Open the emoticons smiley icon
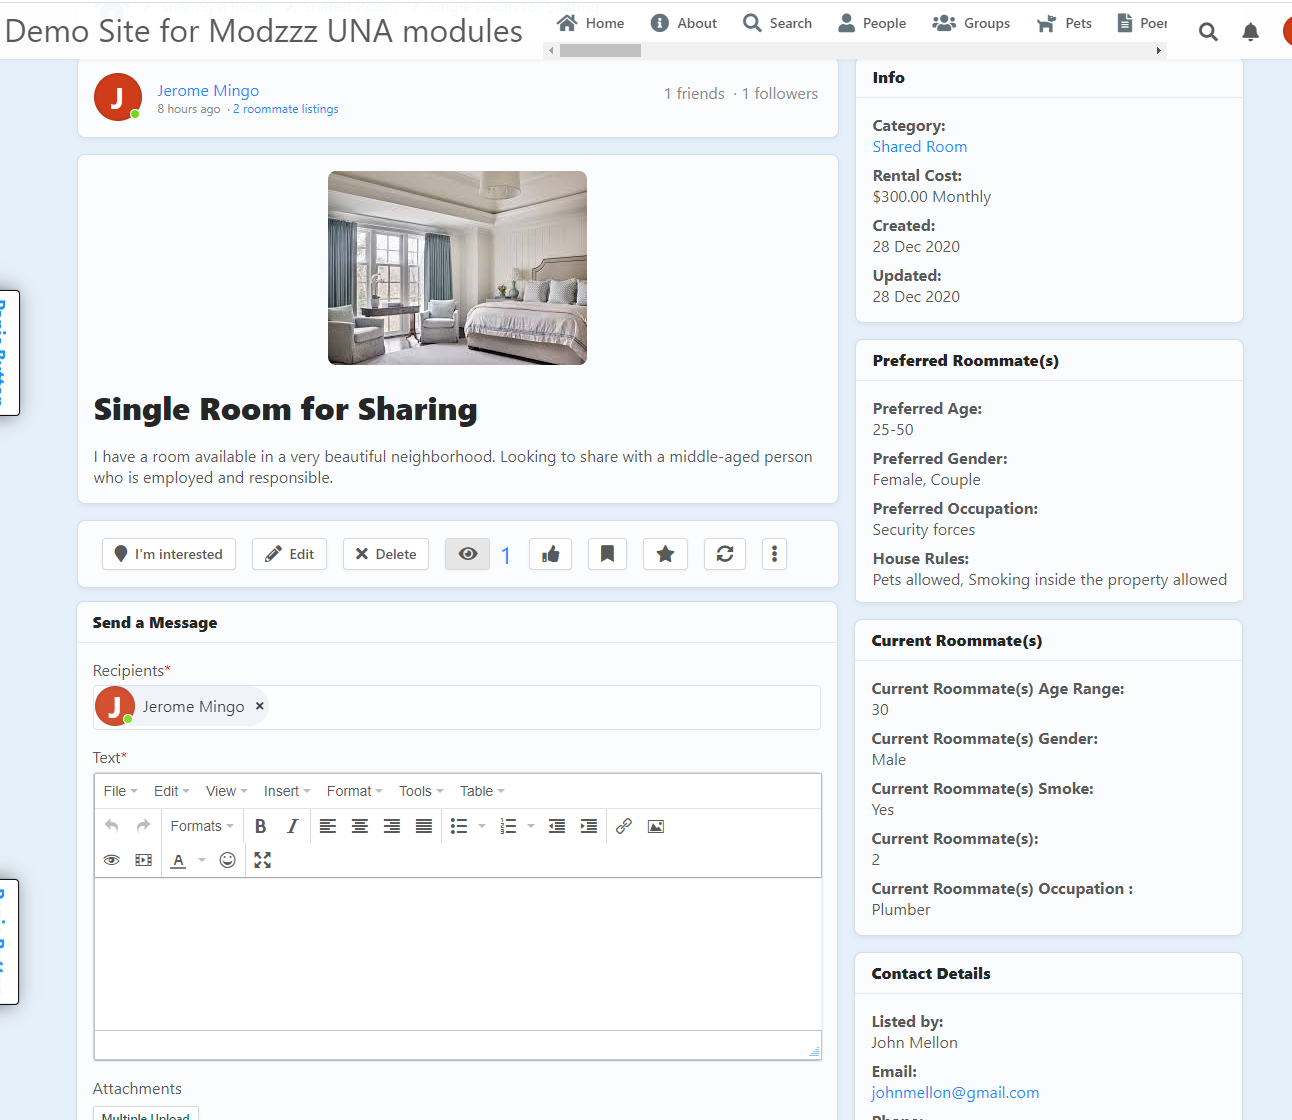1292x1120 pixels. [x=228, y=860]
